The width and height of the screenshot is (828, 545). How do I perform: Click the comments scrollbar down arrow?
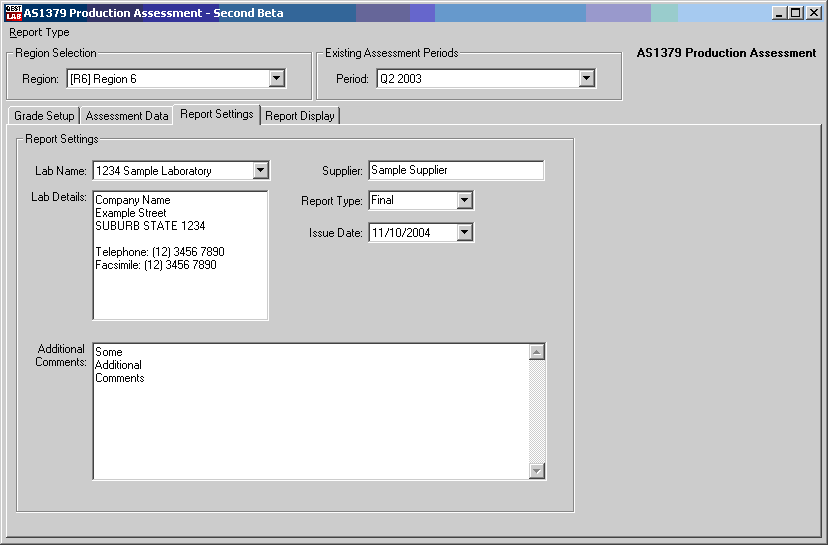pyautogui.click(x=537, y=471)
